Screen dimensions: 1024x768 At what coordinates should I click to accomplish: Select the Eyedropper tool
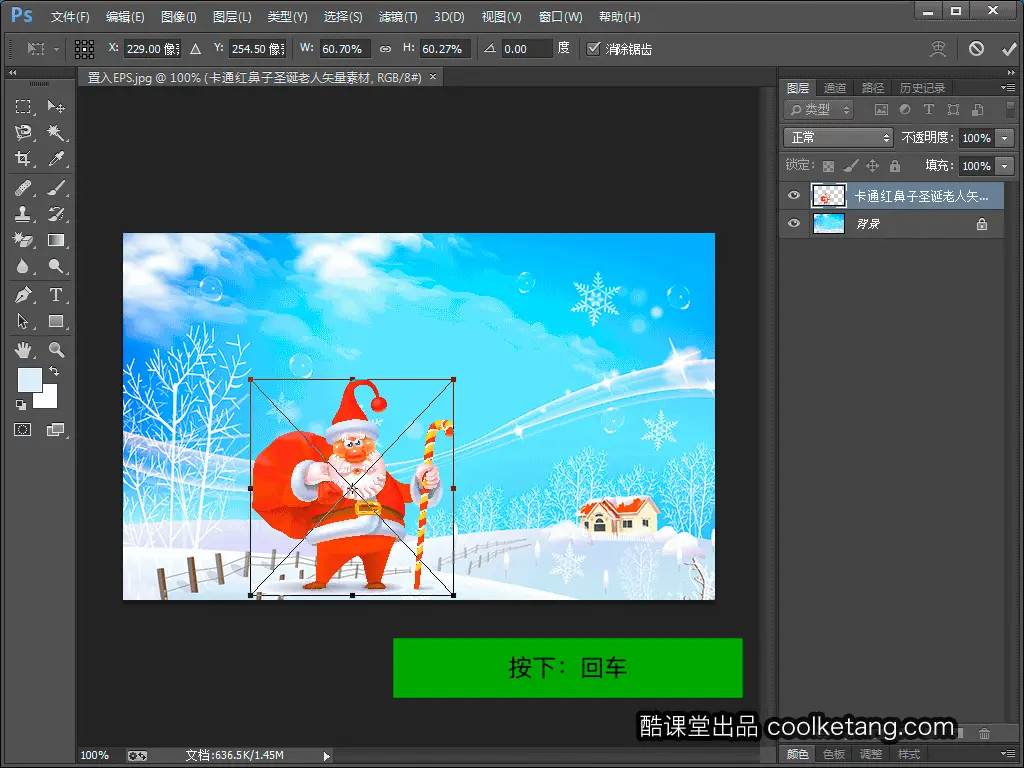click(56, 159)
